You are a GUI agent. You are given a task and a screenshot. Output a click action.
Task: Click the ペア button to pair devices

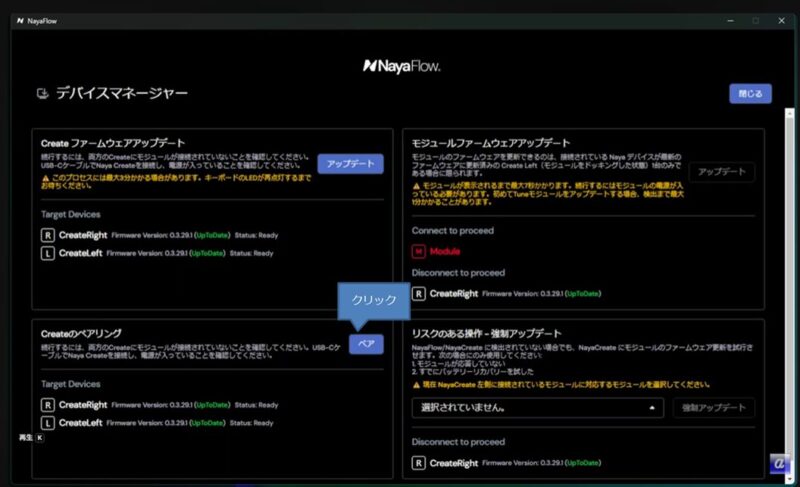coord(367,343)
